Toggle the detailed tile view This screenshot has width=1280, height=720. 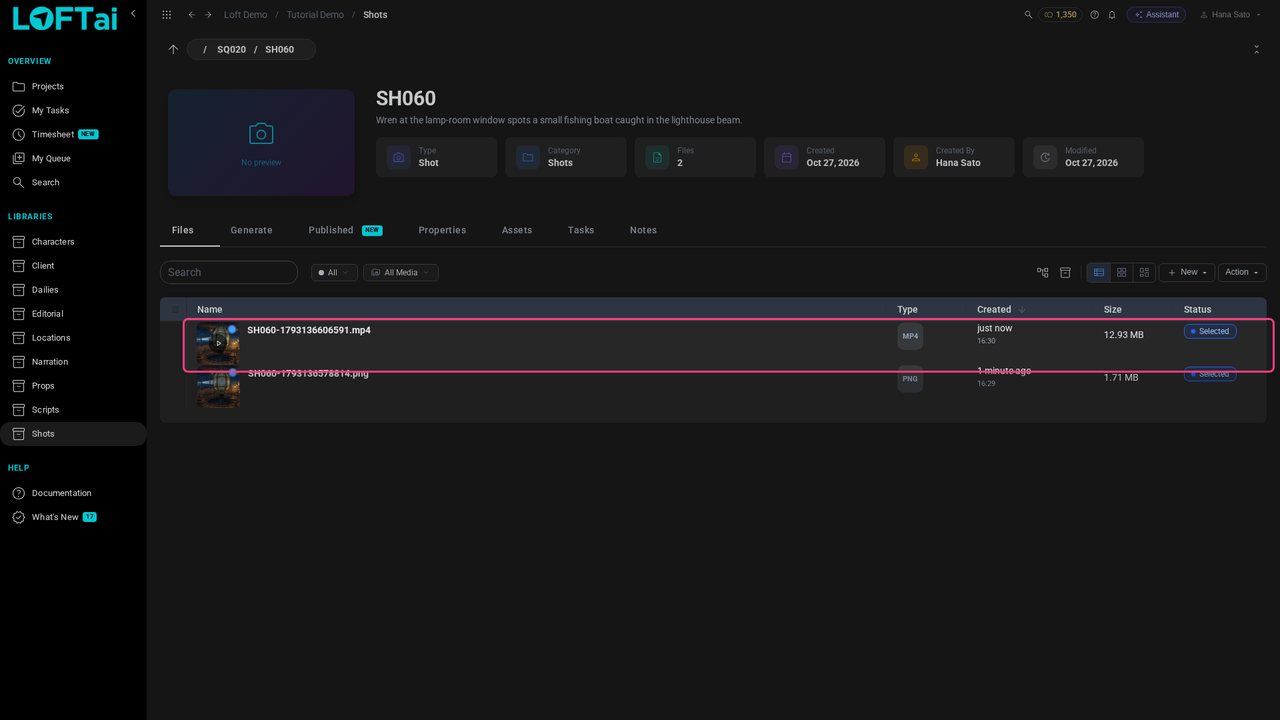click(x=1145, y=272)
